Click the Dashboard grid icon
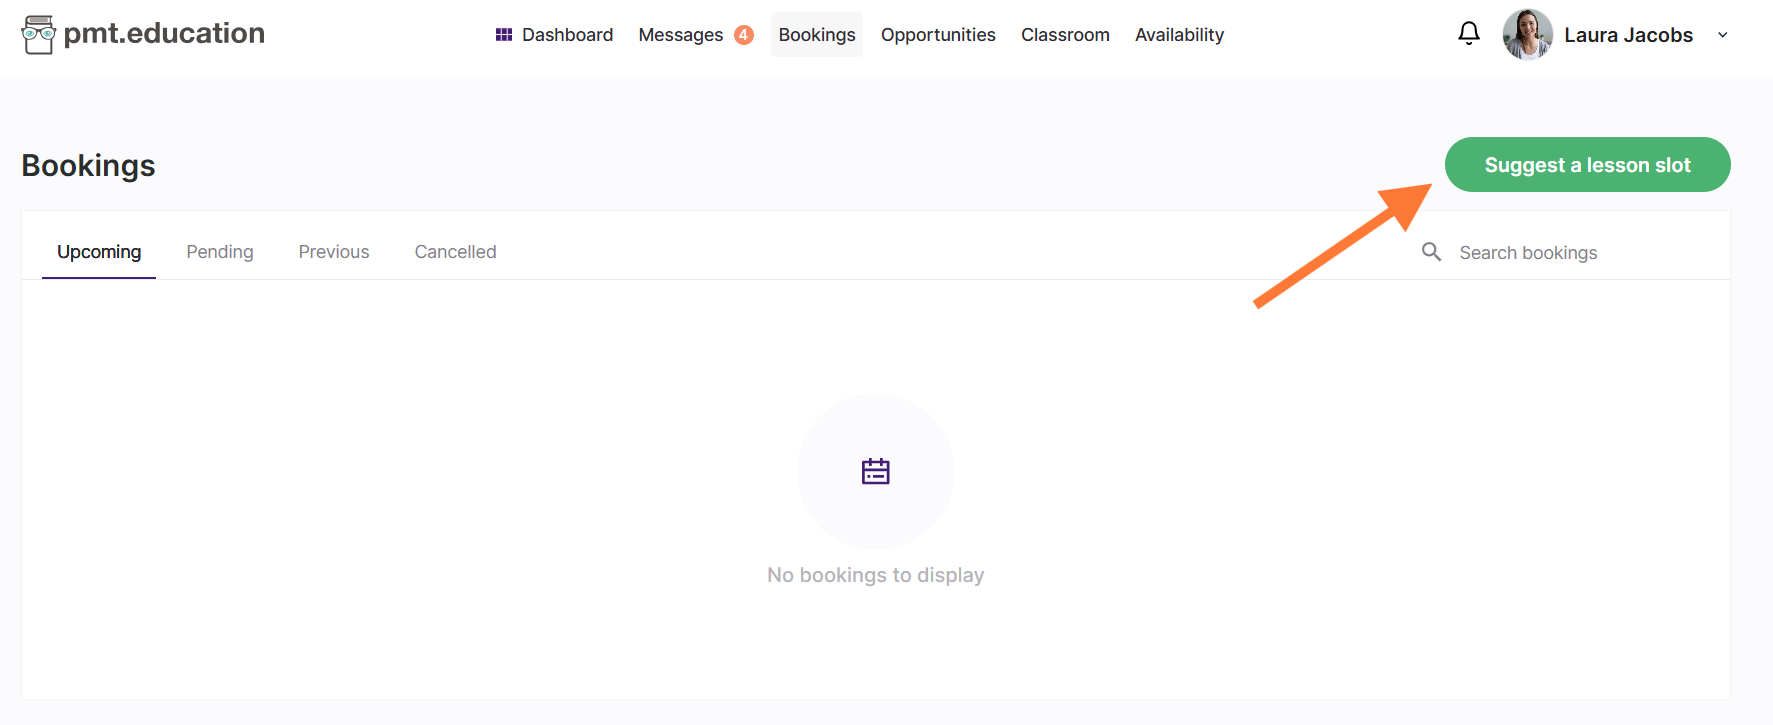This screenshot has width=1773, height=725. [x=504, y=35]
